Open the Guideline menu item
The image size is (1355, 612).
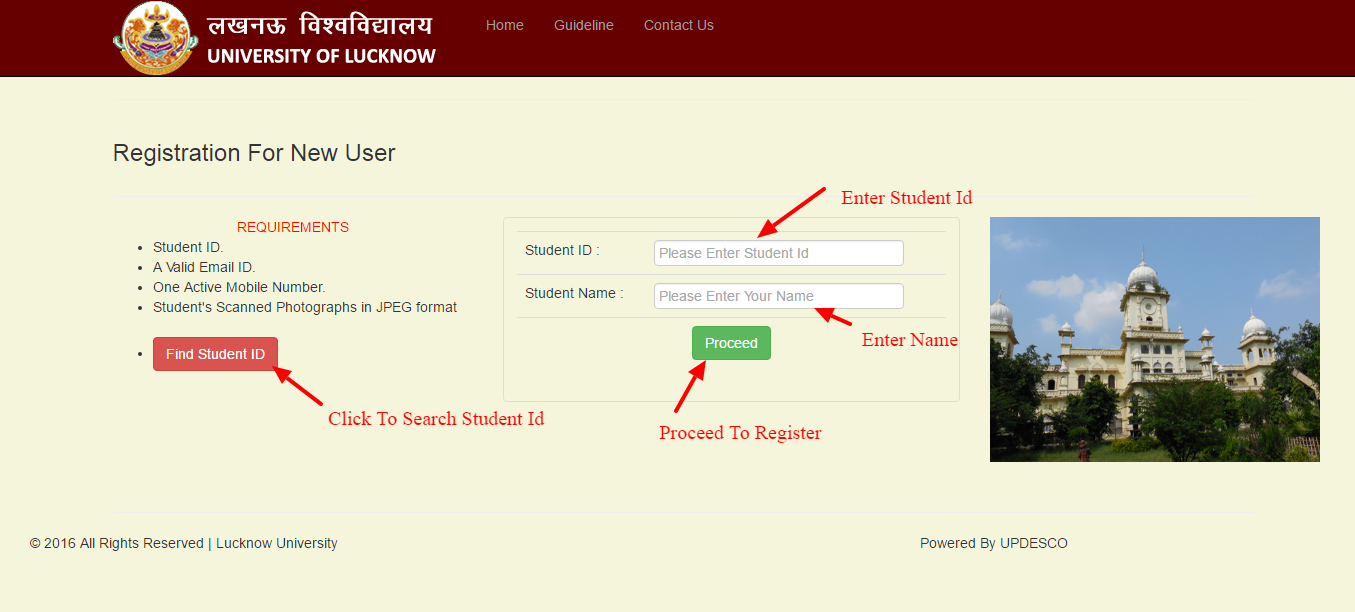(584, 25)
